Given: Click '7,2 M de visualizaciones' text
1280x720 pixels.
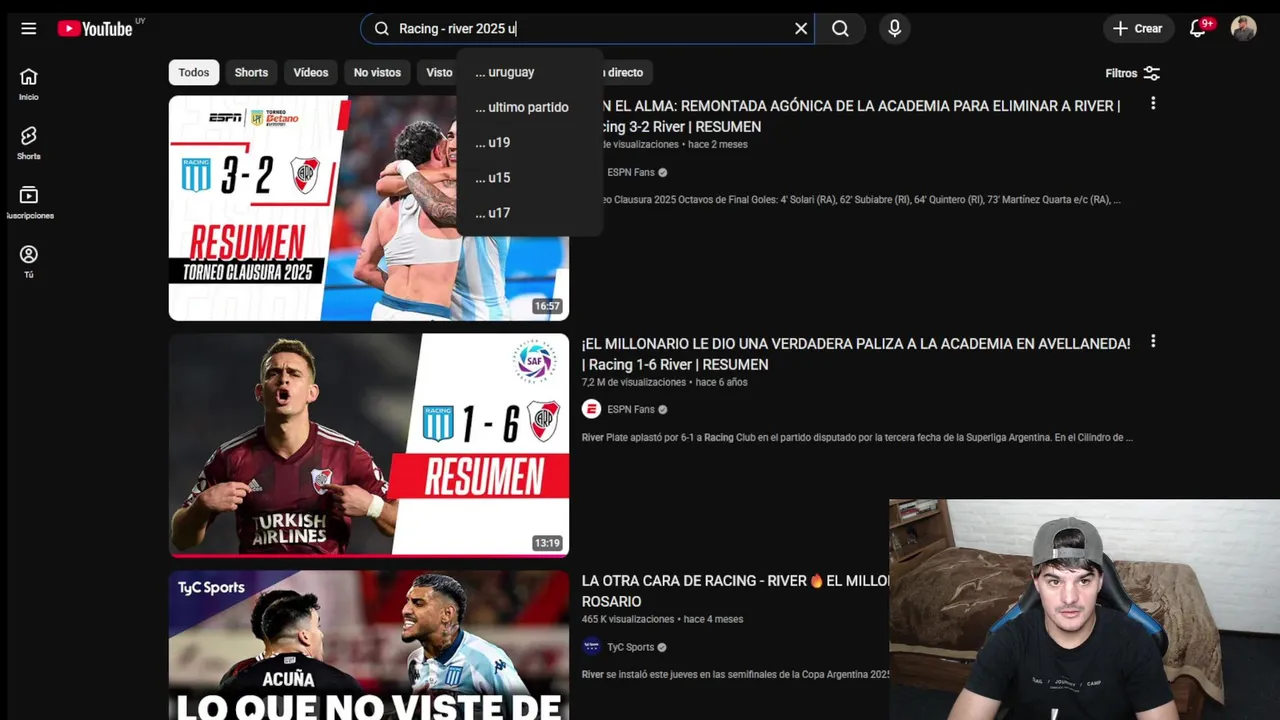Looking at the screenshot, I should [x=634, y=382].
